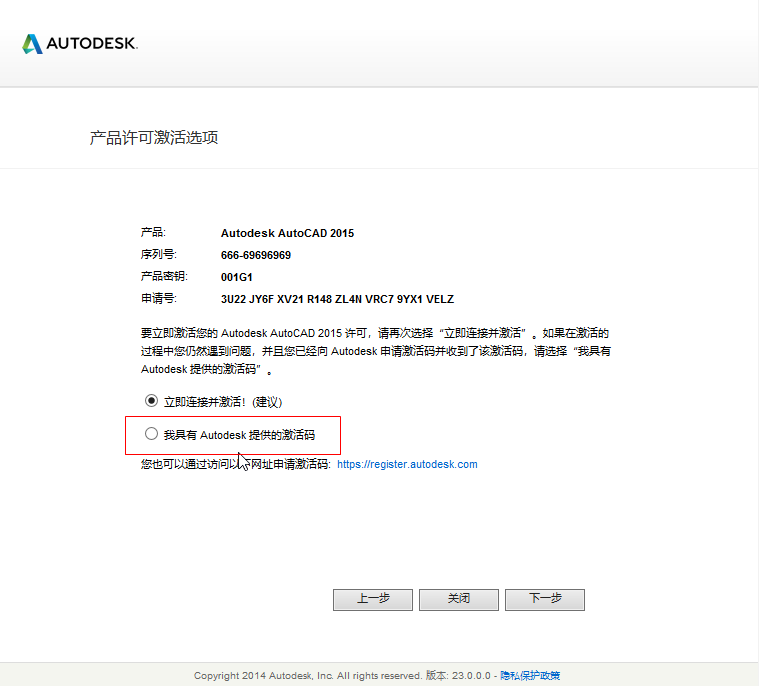This screenshot has width=759, height=686.
Task: Click the 关闭 (Close) button
Action: [x=459, y=600]
